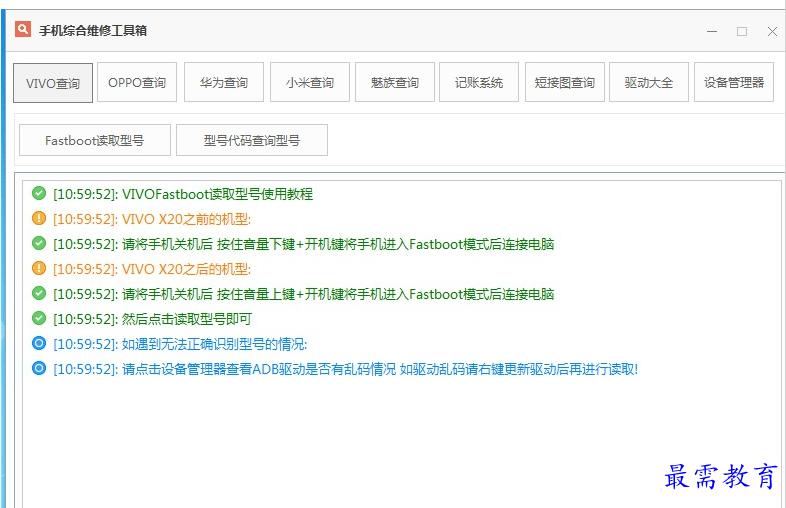The width and height of the screenshot is (786, 508).
Task: Open the 记账系统 tab
Action: pyautogui.click(x=479, y=82)
